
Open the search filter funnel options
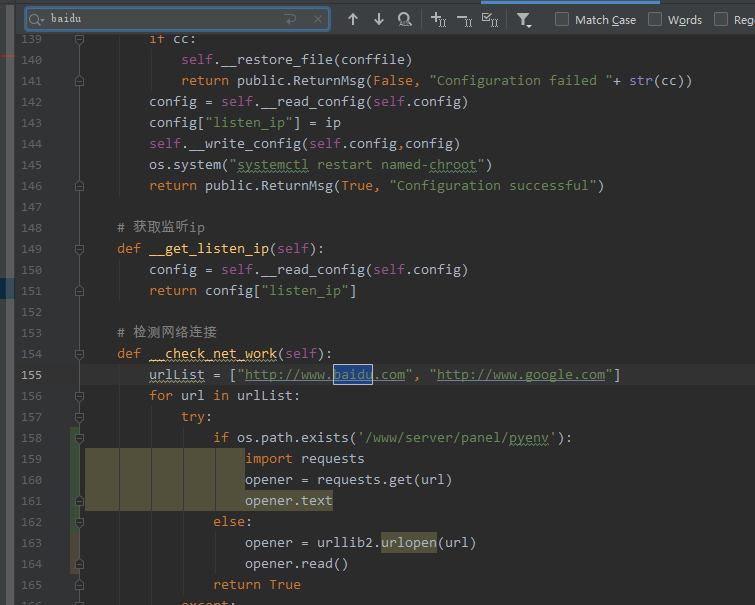pyautogui.click(x=524, y=19)
